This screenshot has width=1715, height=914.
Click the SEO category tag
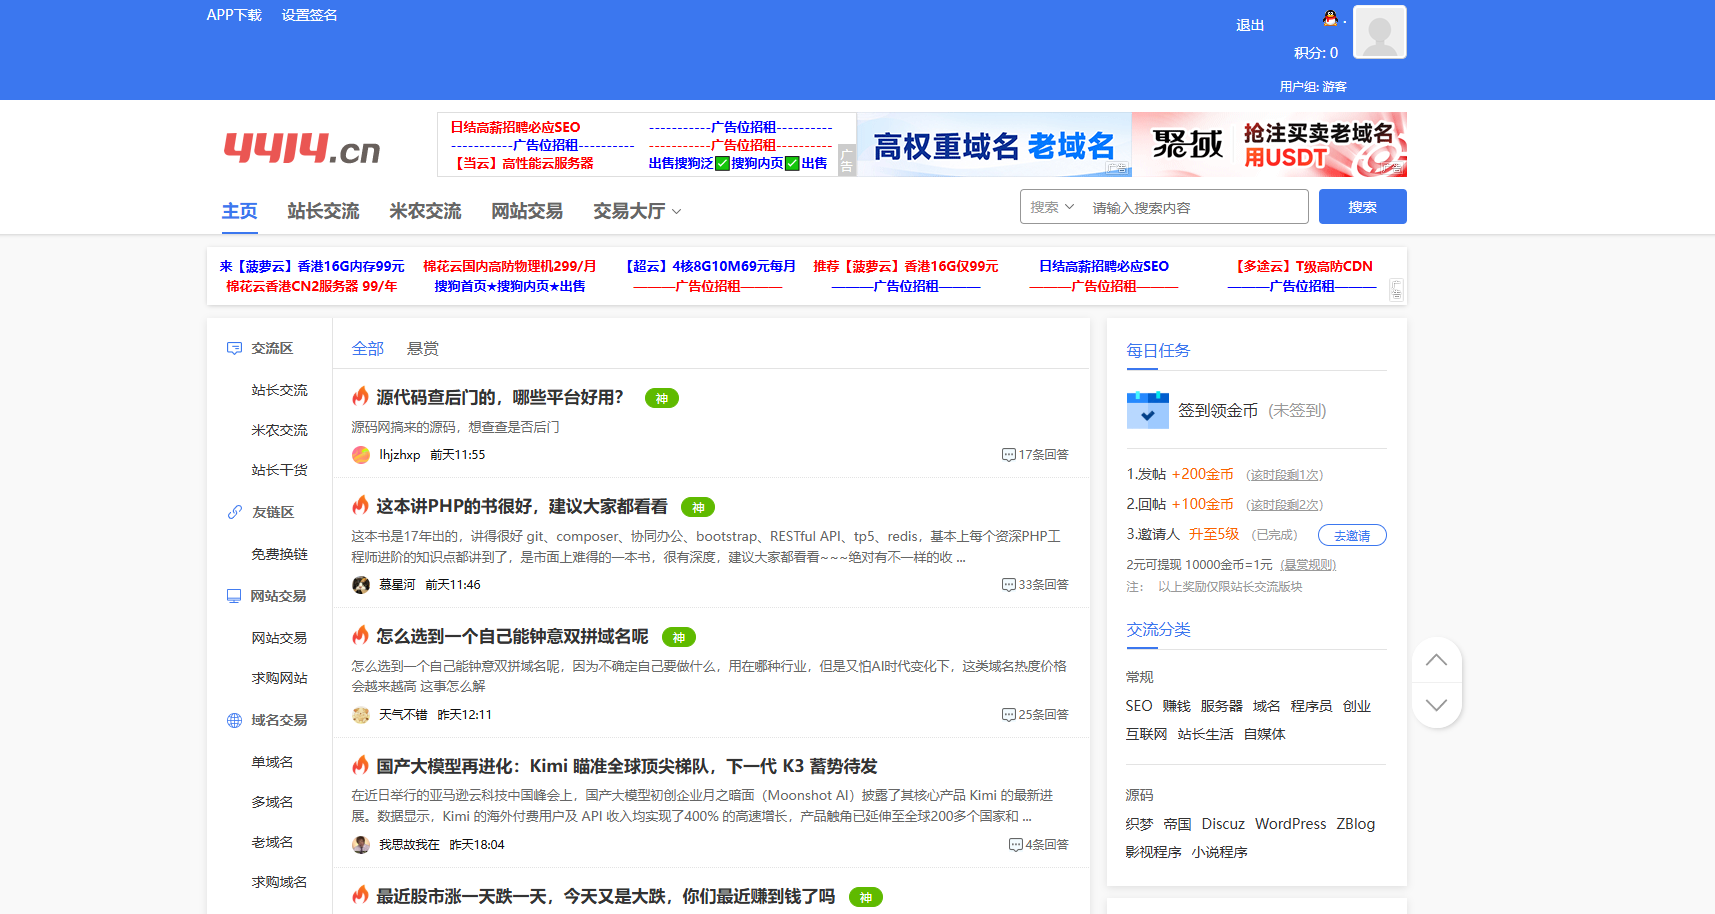tap(1139, 706)
